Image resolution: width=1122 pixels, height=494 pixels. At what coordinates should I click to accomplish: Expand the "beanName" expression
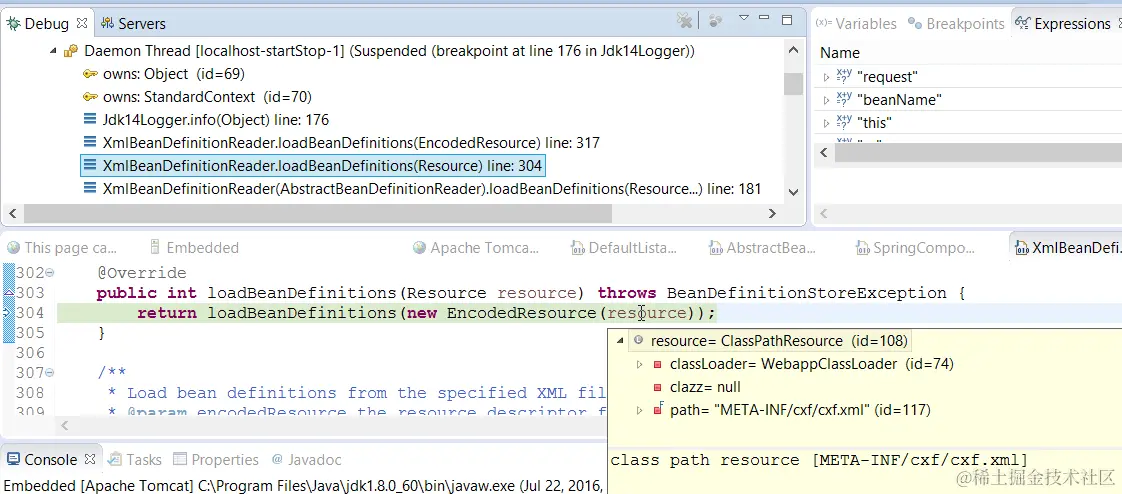click(x=826, y=100)
